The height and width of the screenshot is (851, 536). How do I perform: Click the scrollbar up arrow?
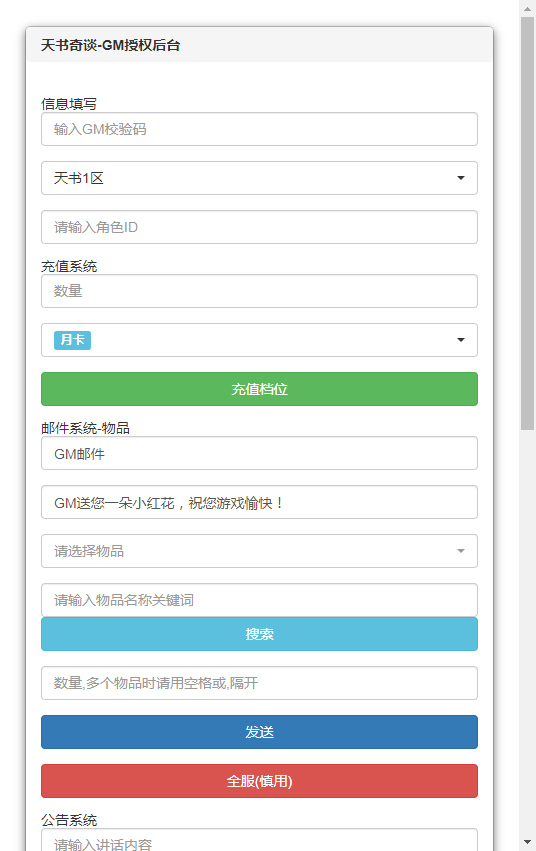(x=527, y=8)
